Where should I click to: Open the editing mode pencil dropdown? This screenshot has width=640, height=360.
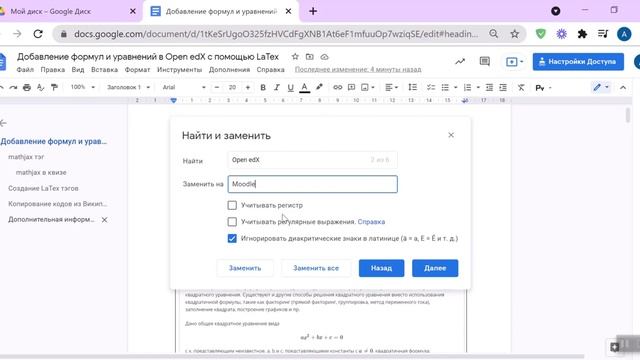601,87
